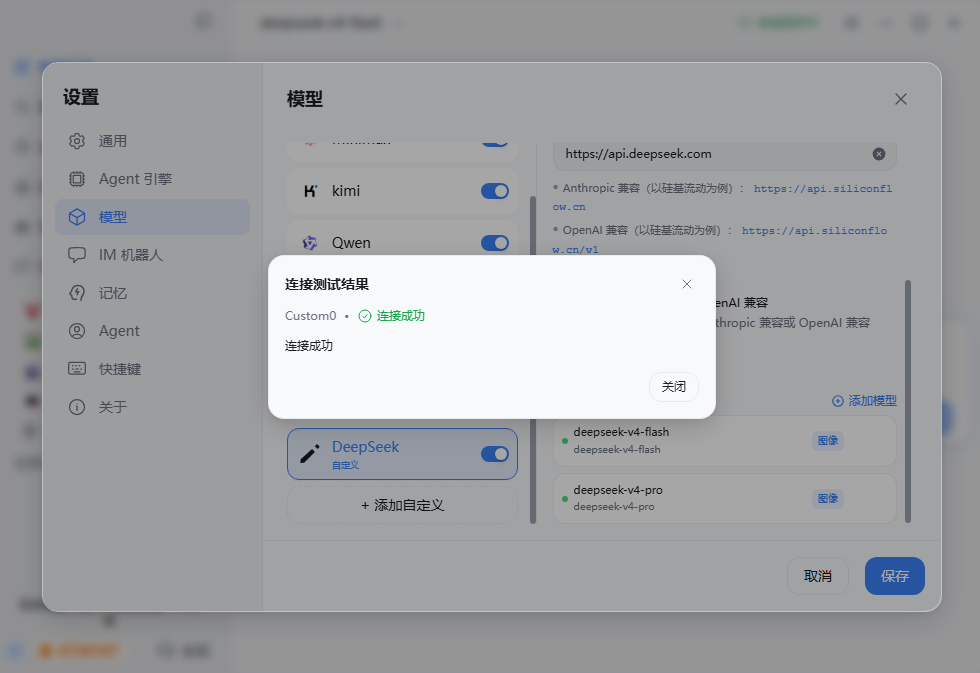Viewport: 980px width, 673px height.
Task: Click the plus circle icon beside 添加模型
Action: (838, 401)
